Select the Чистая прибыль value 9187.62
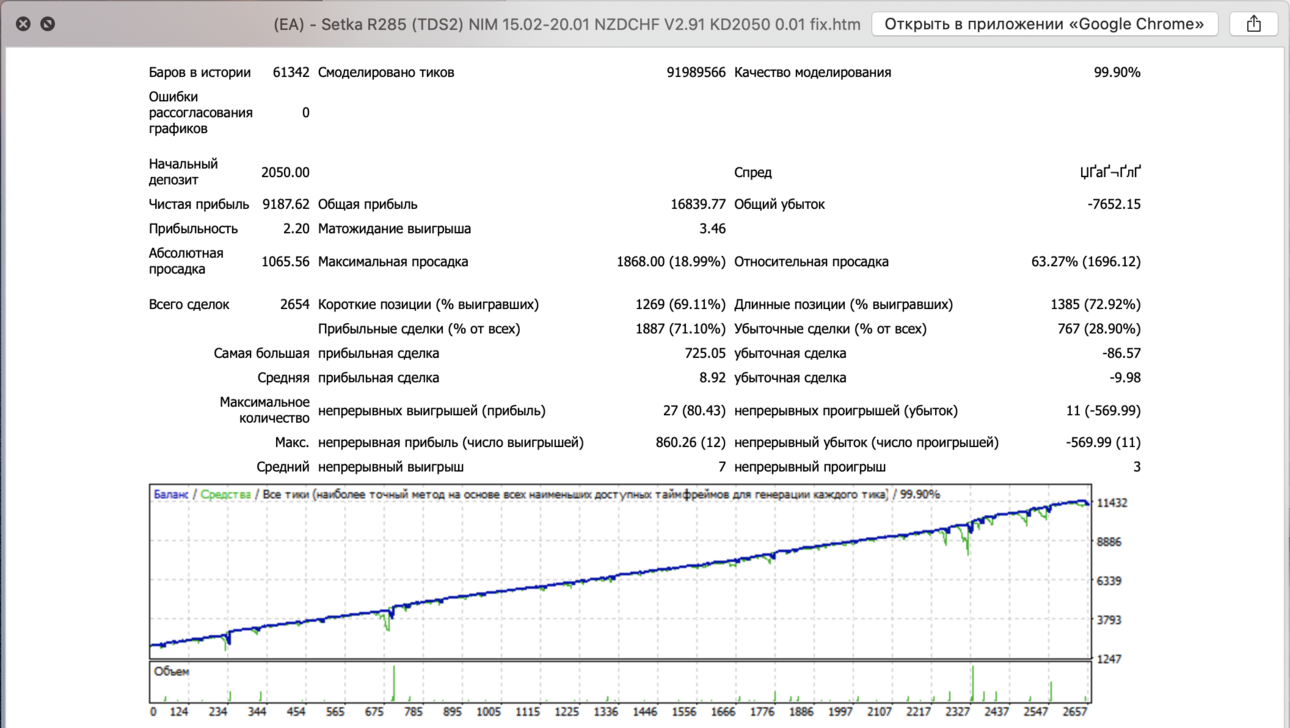 [286, 204]
